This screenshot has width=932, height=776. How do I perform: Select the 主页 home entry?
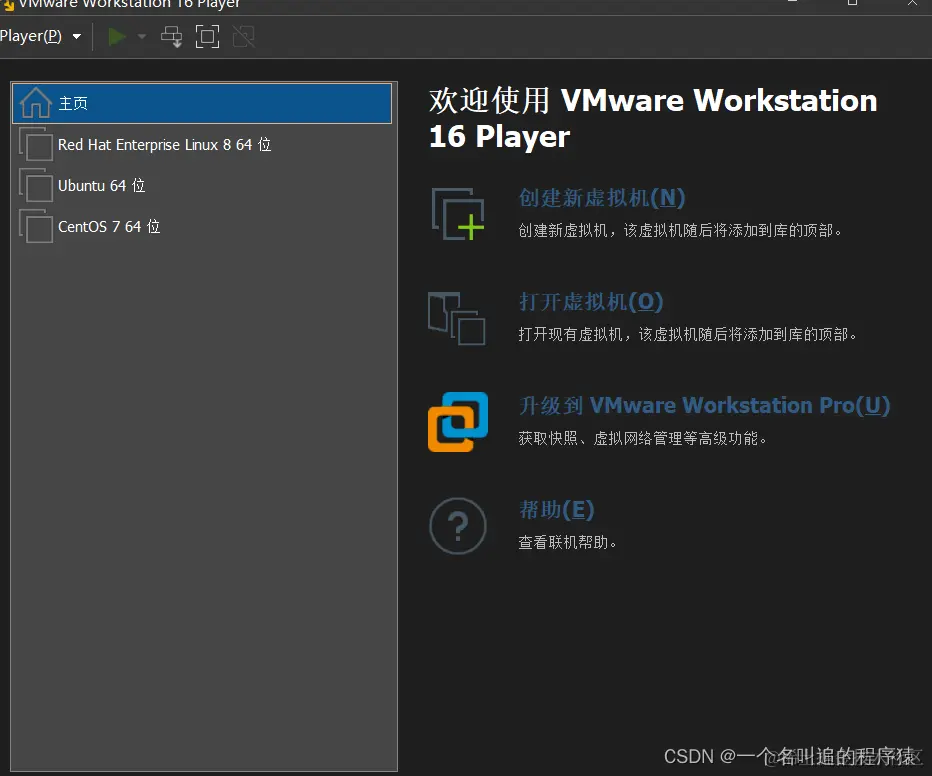(x=201, y=103)
